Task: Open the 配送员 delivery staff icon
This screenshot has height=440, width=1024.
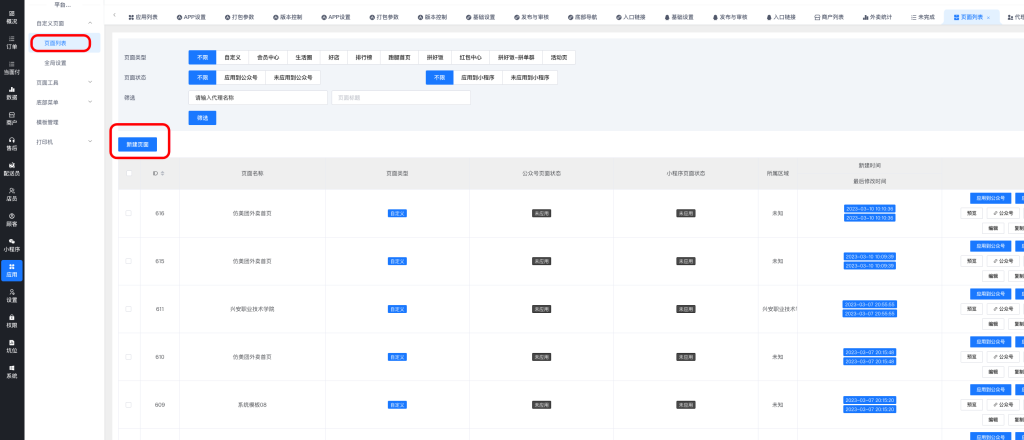Action: click(x=12, y=169)
